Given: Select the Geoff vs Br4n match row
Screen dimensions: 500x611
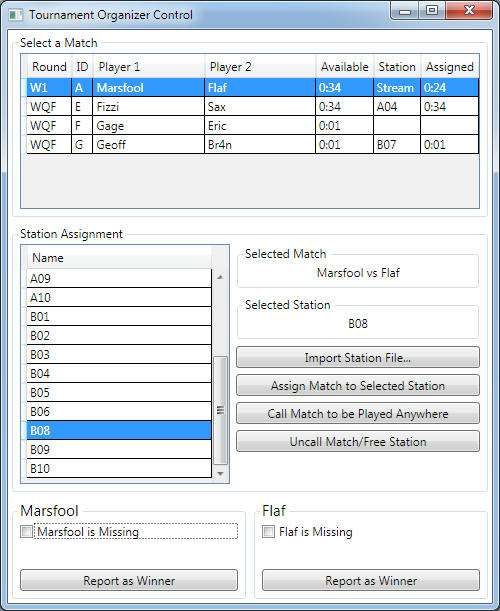Looking at the screenshot, I should pyautogui.click(x=253, y=145).
